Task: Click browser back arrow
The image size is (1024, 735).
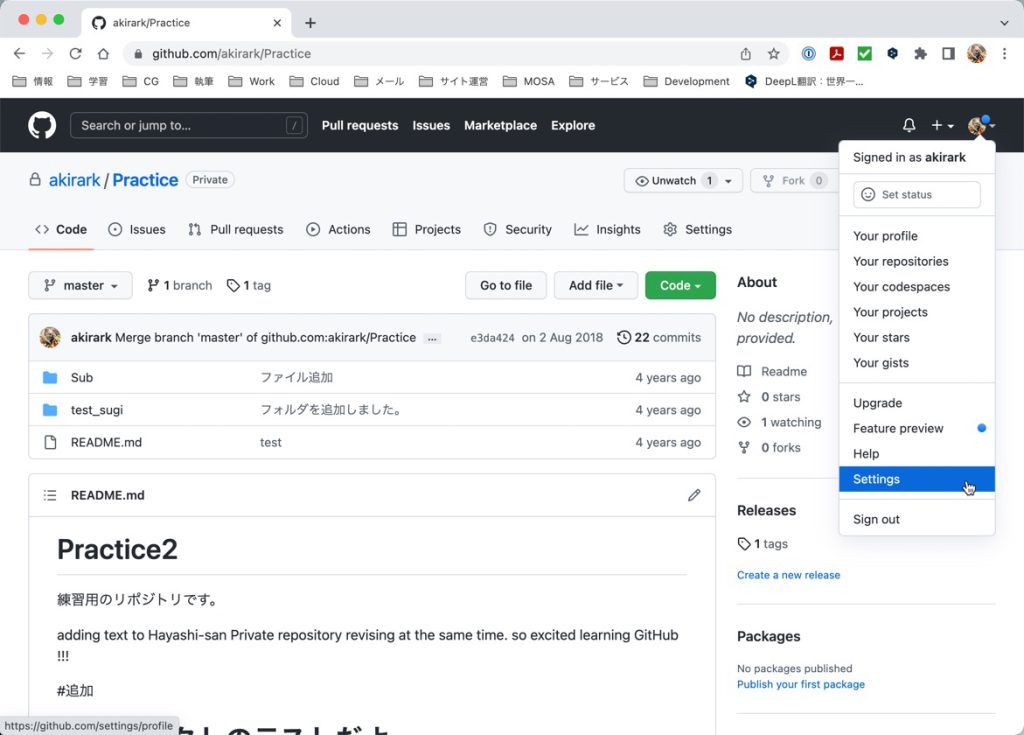Action: click(20, 54)
